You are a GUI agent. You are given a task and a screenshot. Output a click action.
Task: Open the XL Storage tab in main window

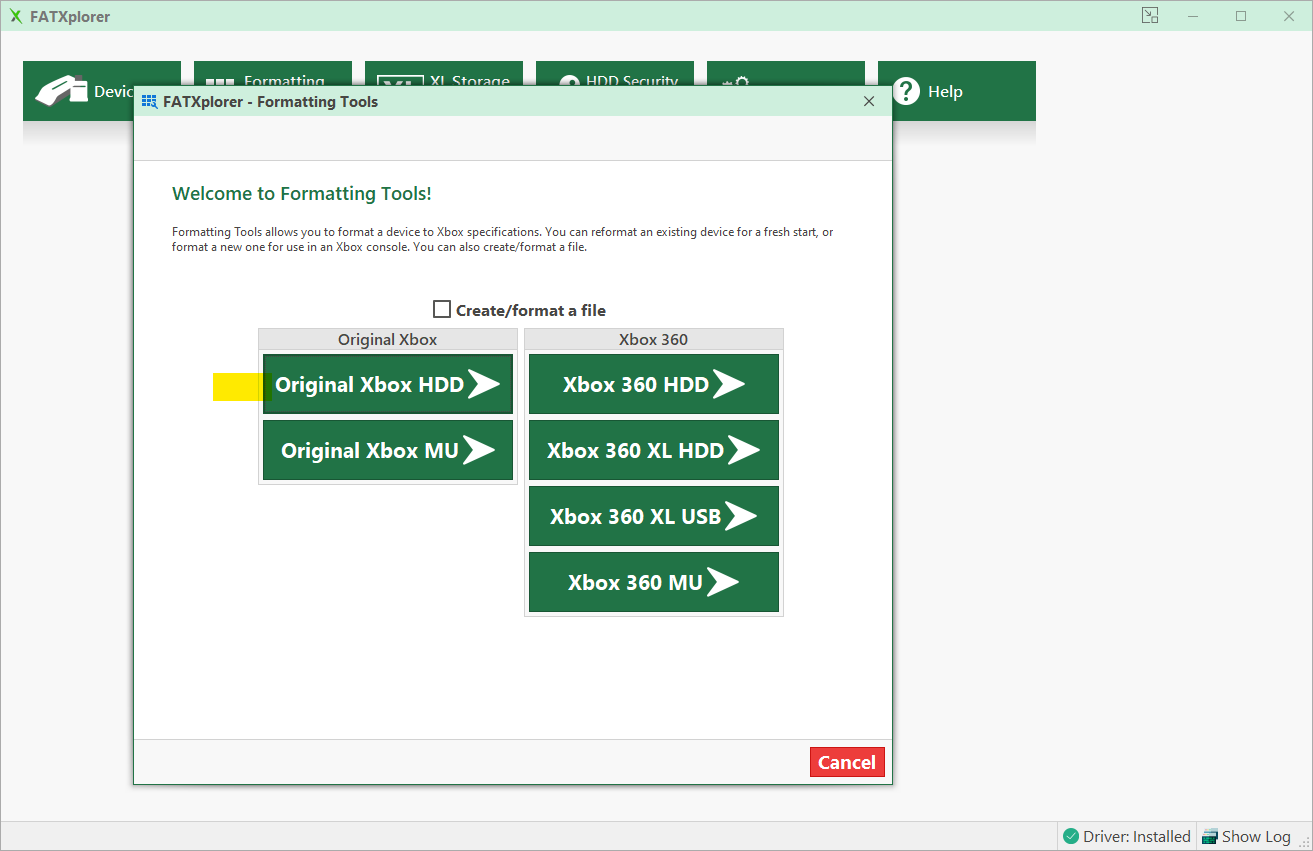point(444,73)
